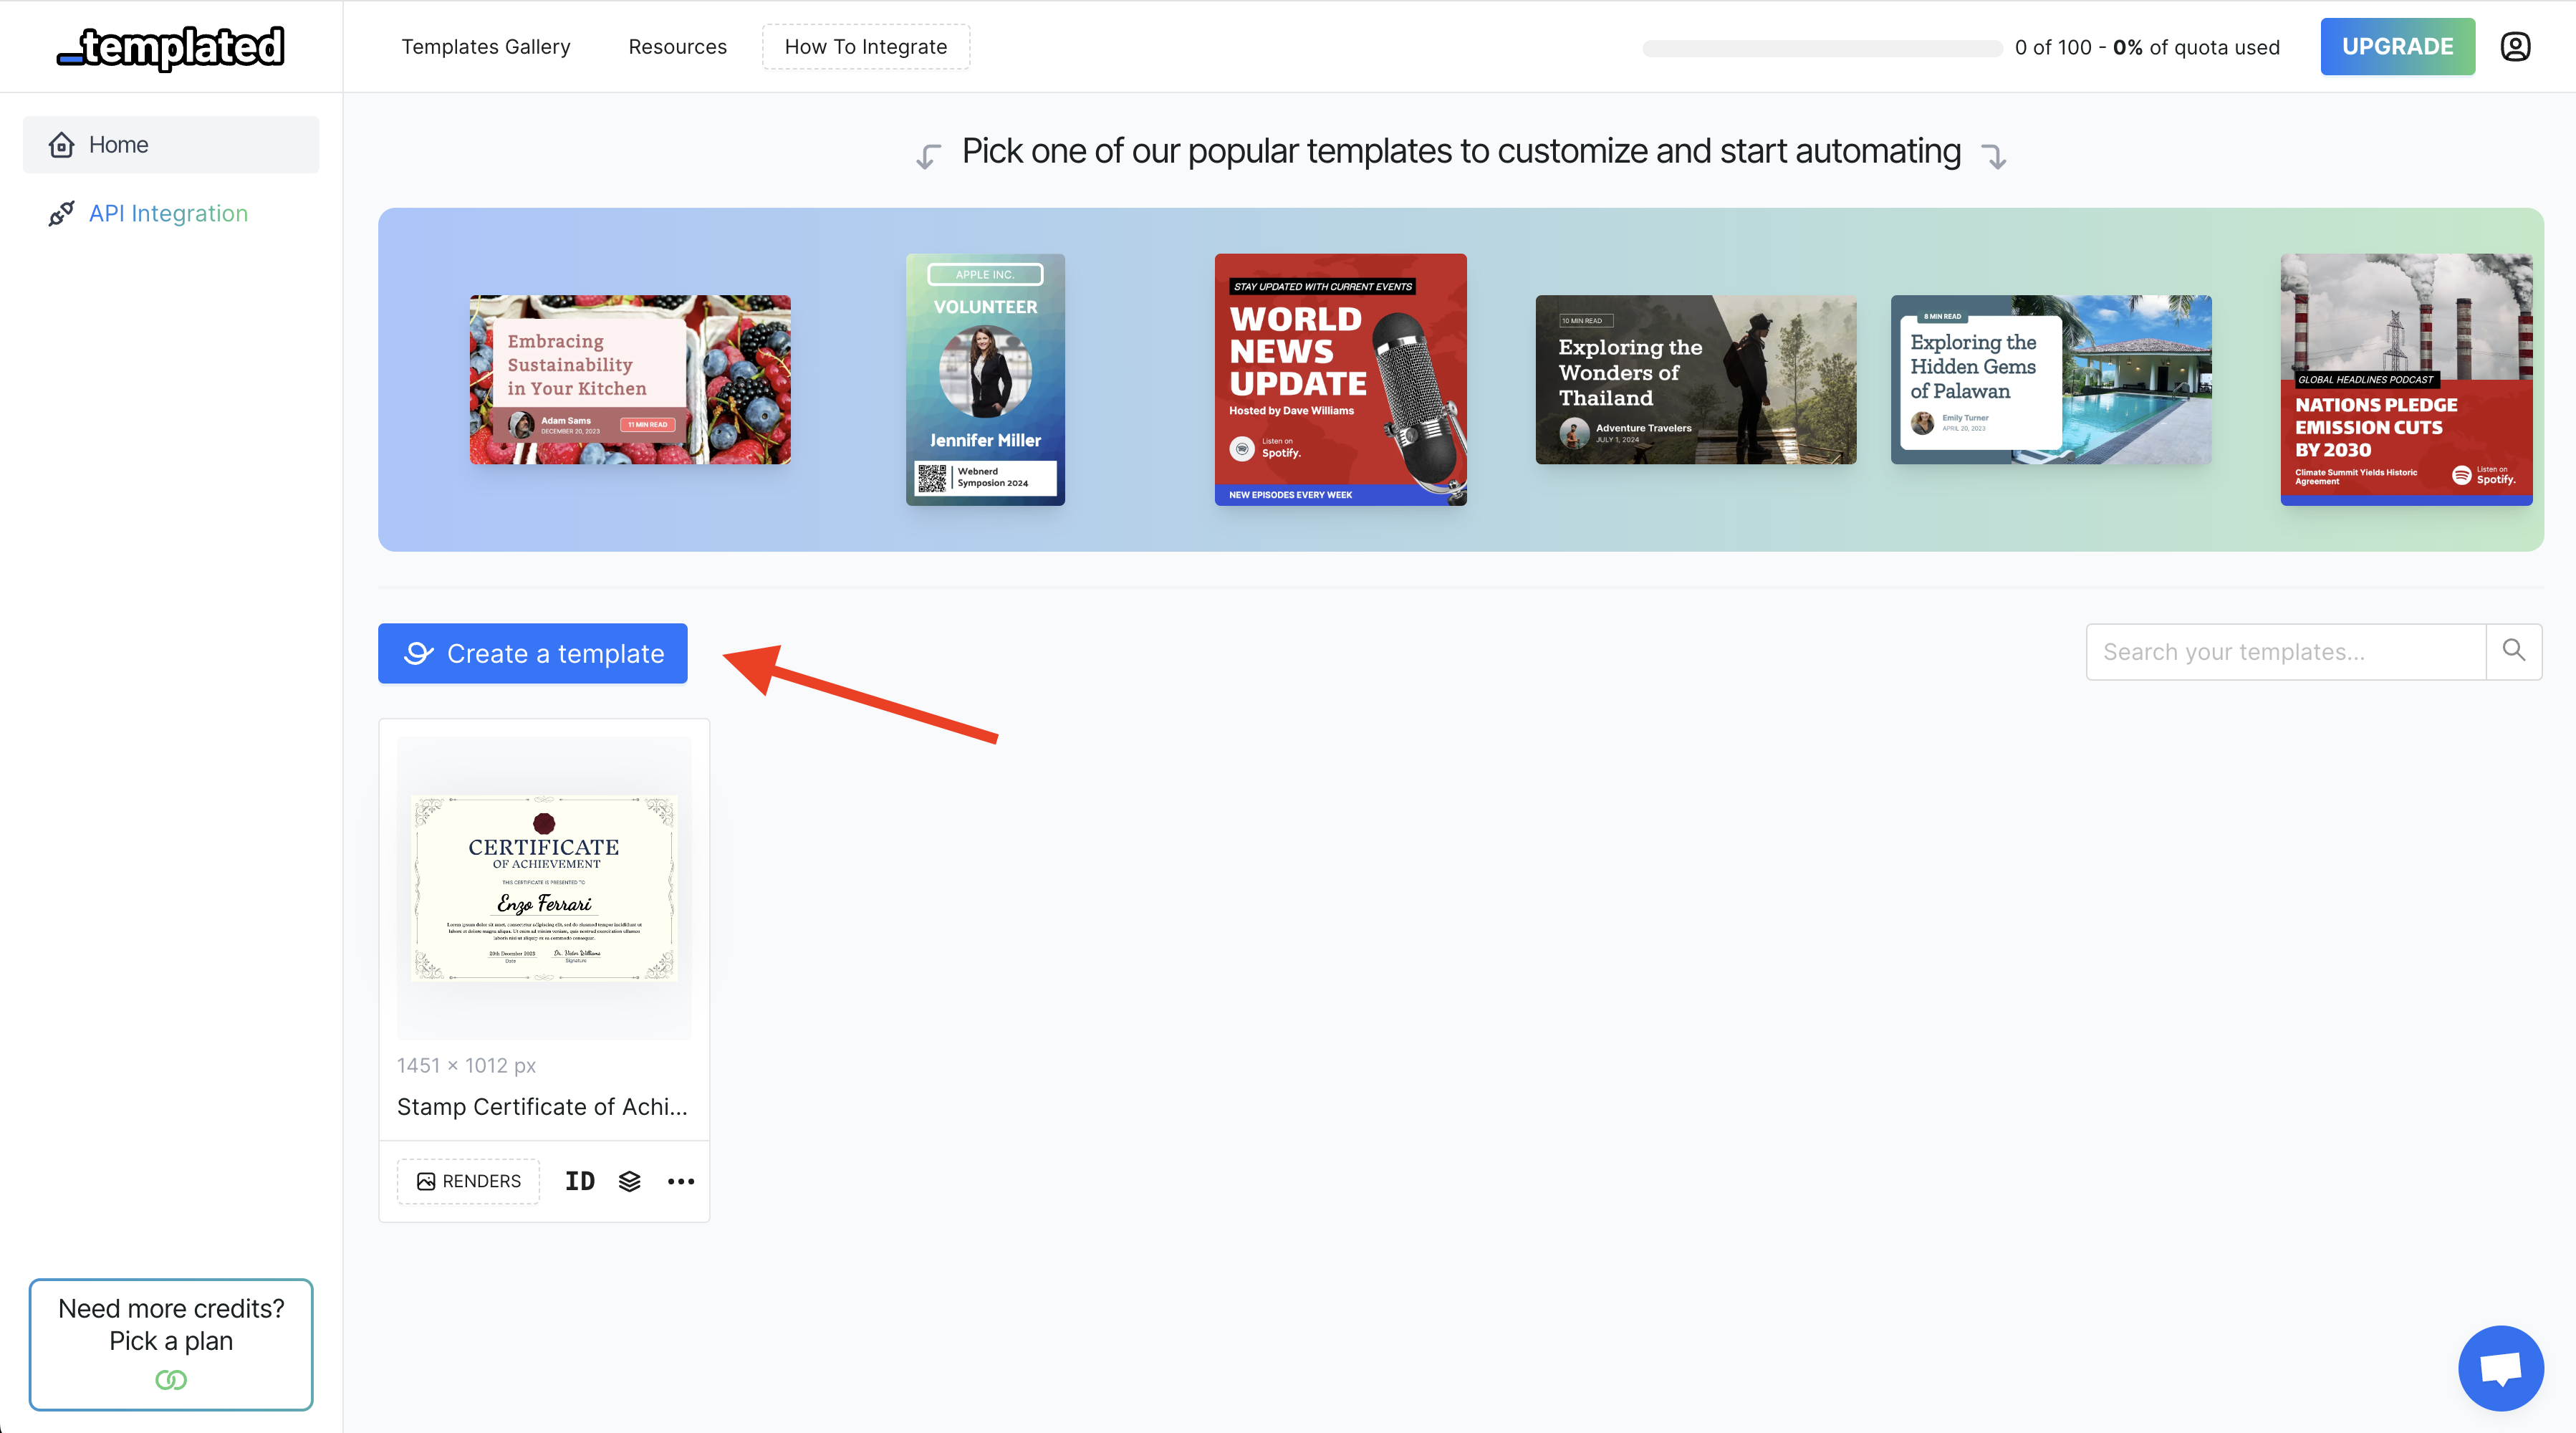The width and height of the screenshot is (2576, 1433).
Task: Click the Stamp Certificate of Achi... title
Action: click(x=542, y=1106)
